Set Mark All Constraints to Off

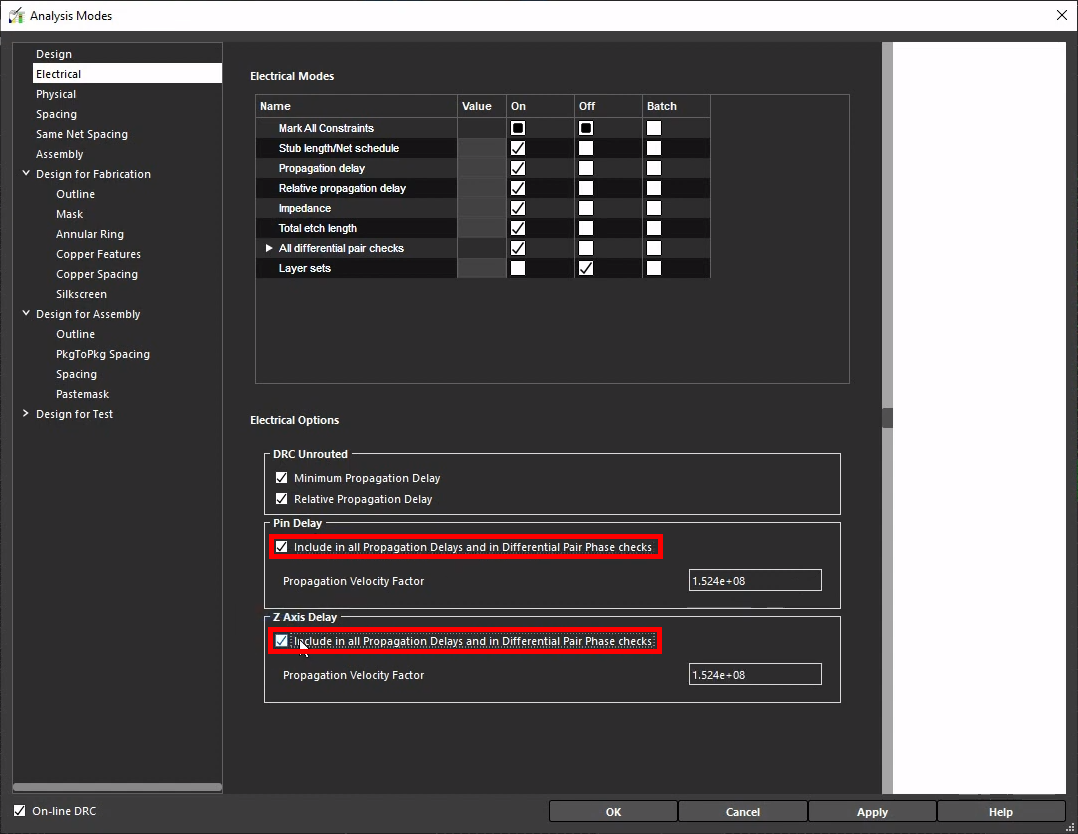[586, 128]
